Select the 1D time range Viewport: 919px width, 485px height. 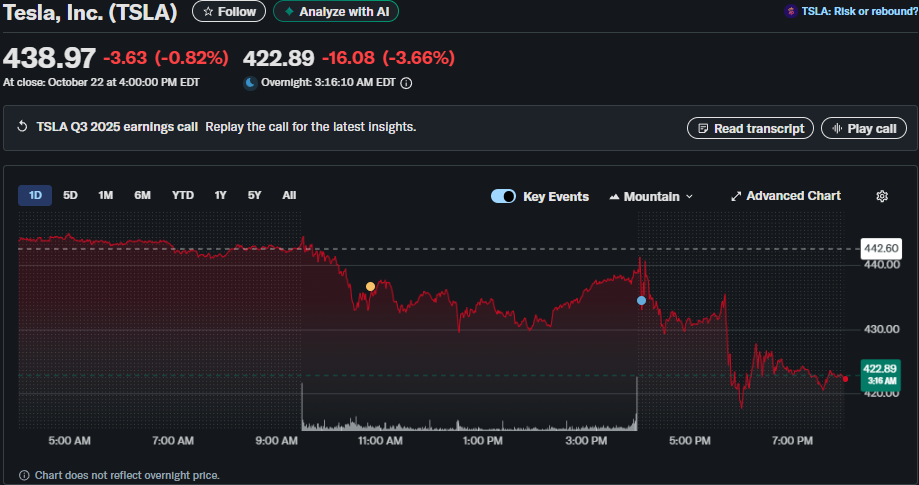pos(35,196)
